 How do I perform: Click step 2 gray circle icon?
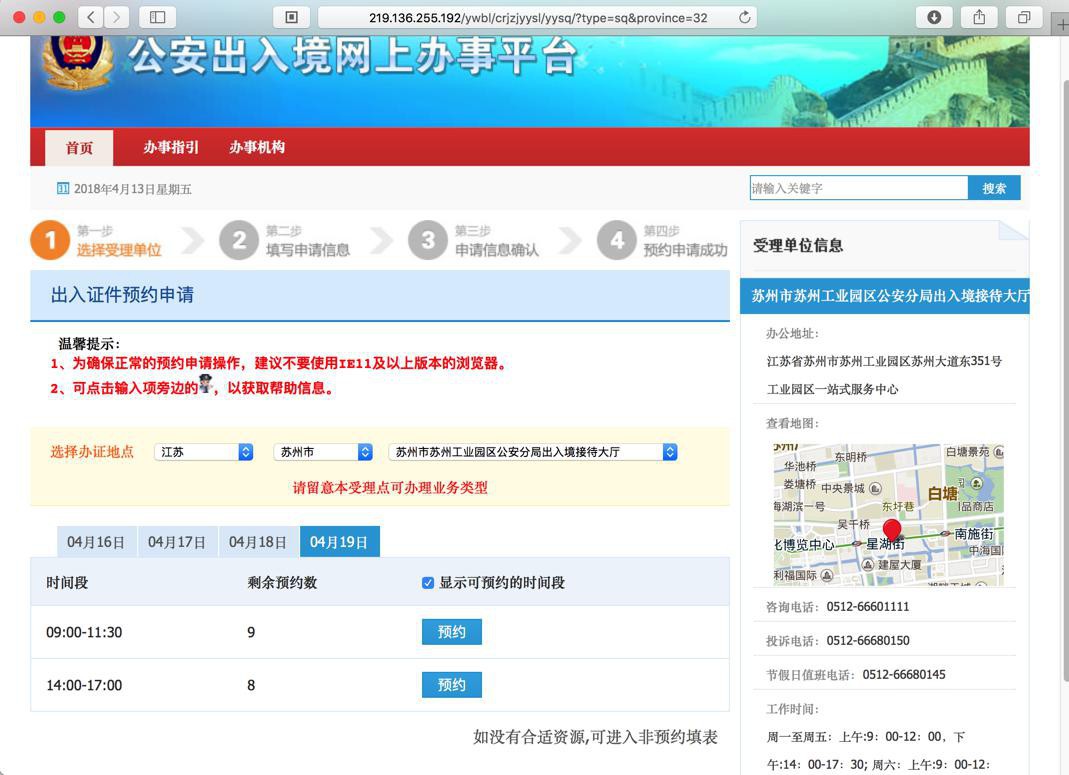coord(239,240)
